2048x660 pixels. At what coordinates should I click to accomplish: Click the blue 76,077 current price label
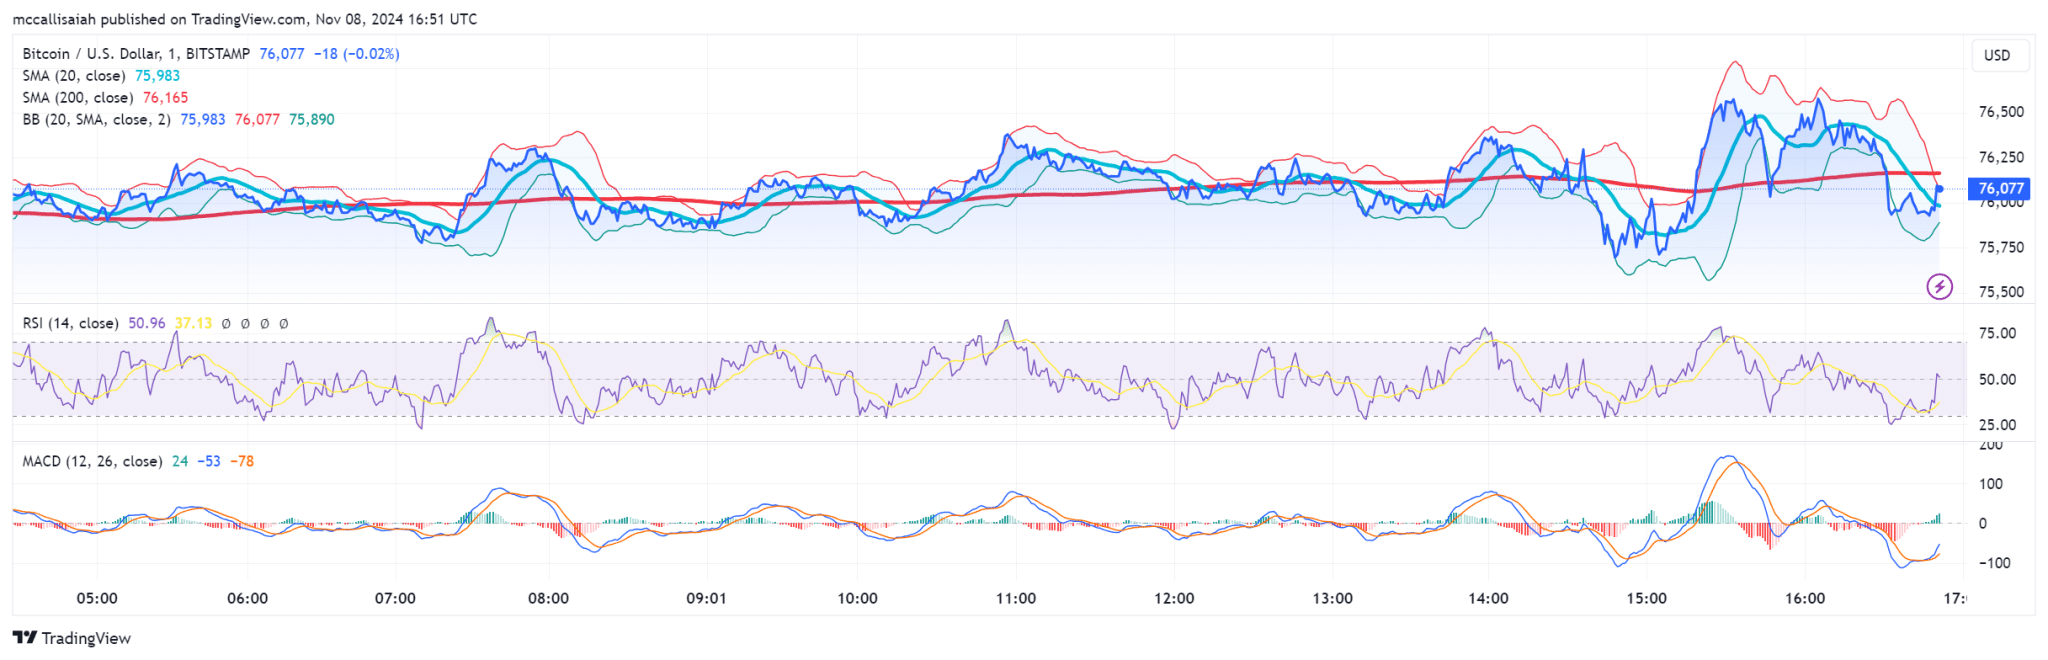coord(2000,188)
